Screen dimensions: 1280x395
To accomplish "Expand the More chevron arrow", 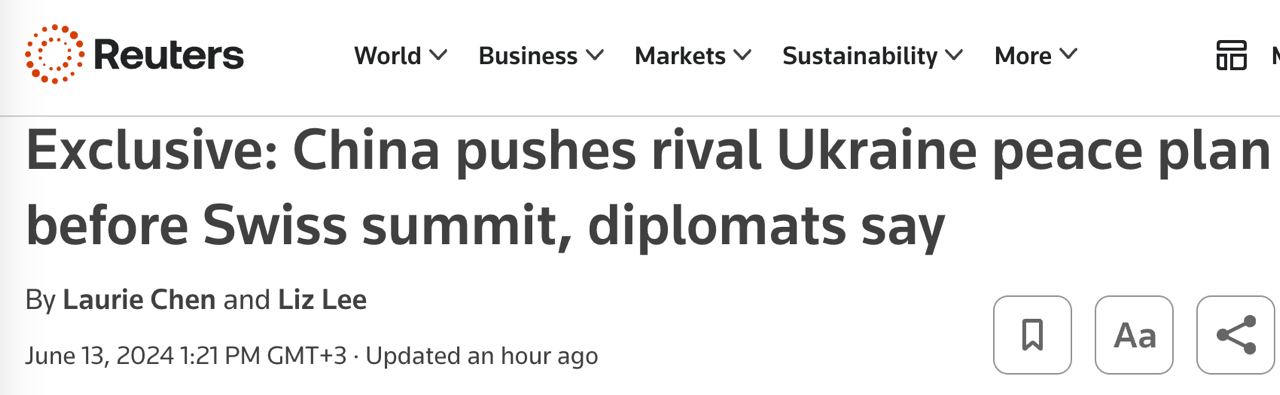I will point(1068,56).
